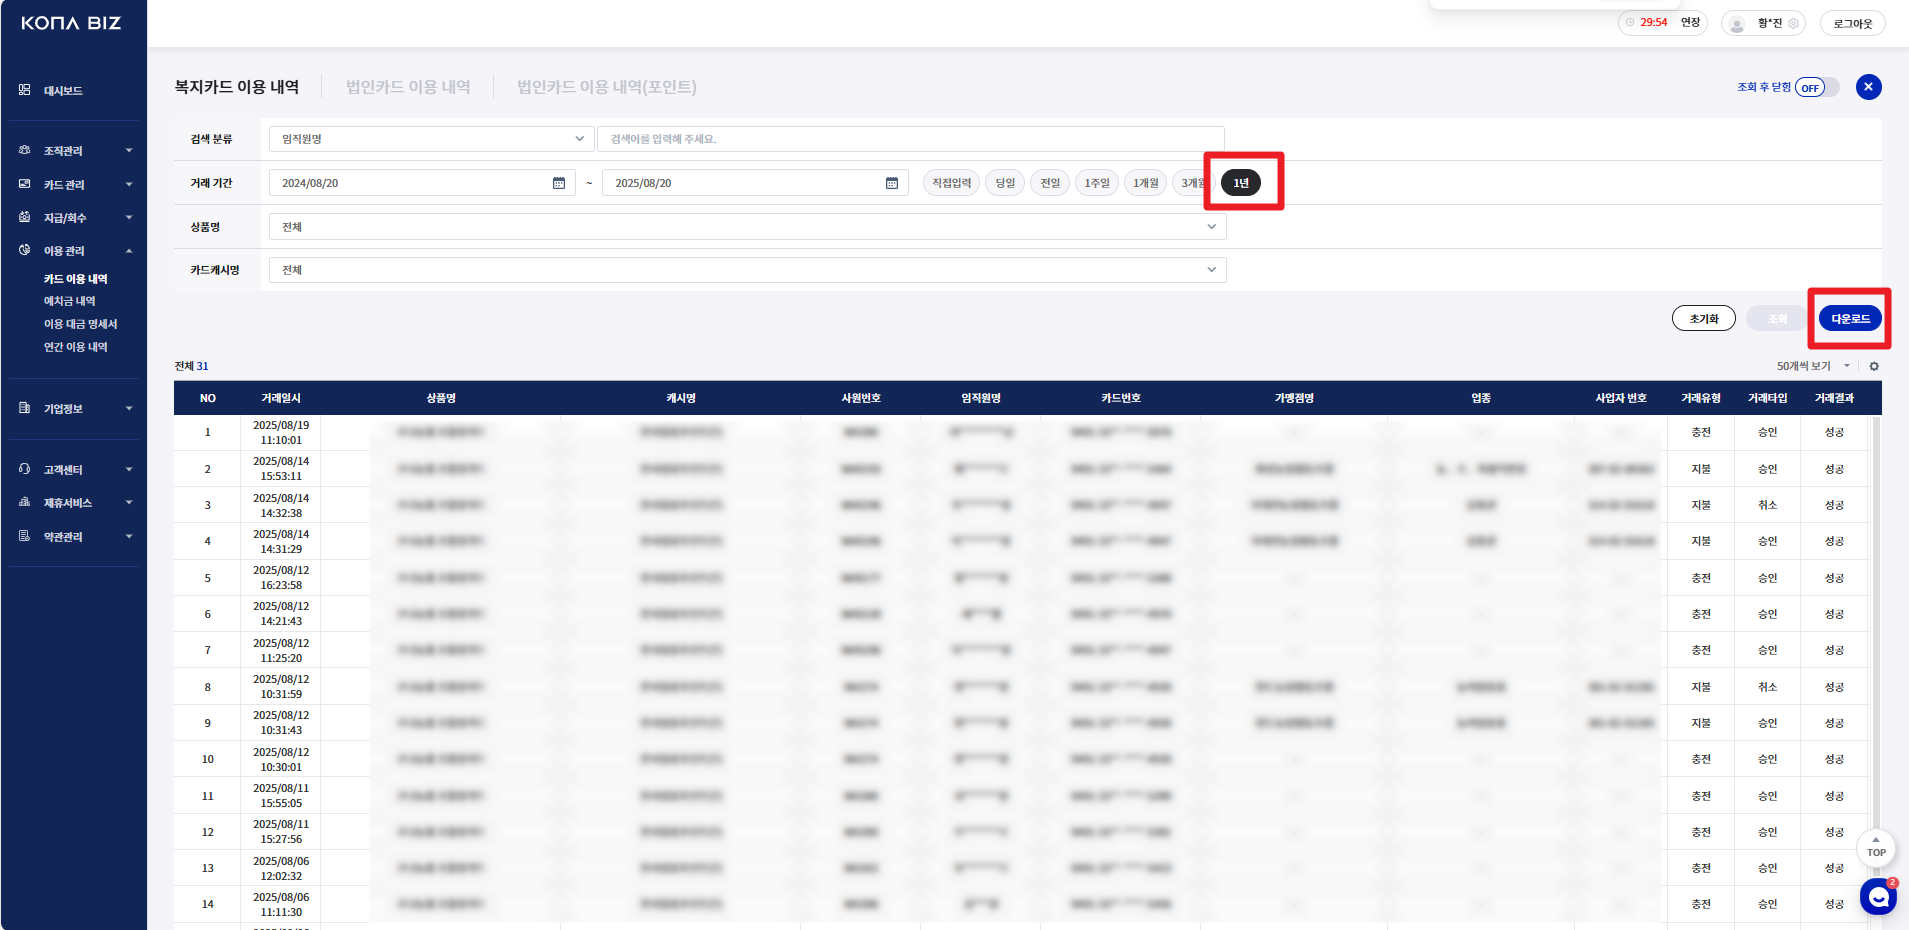Collapse the 이용 관리 sidebar section

(75, 251)
